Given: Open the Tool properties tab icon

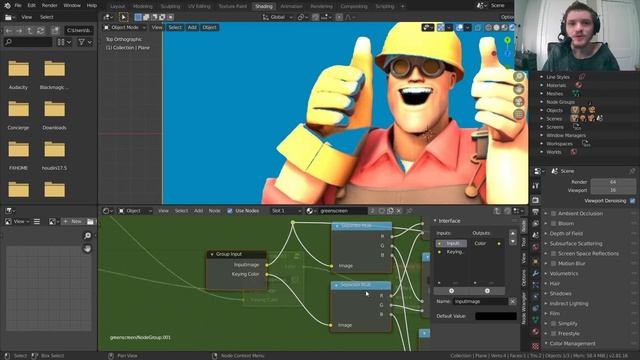Looking at the screenshot, I should [x=536, y=186].
